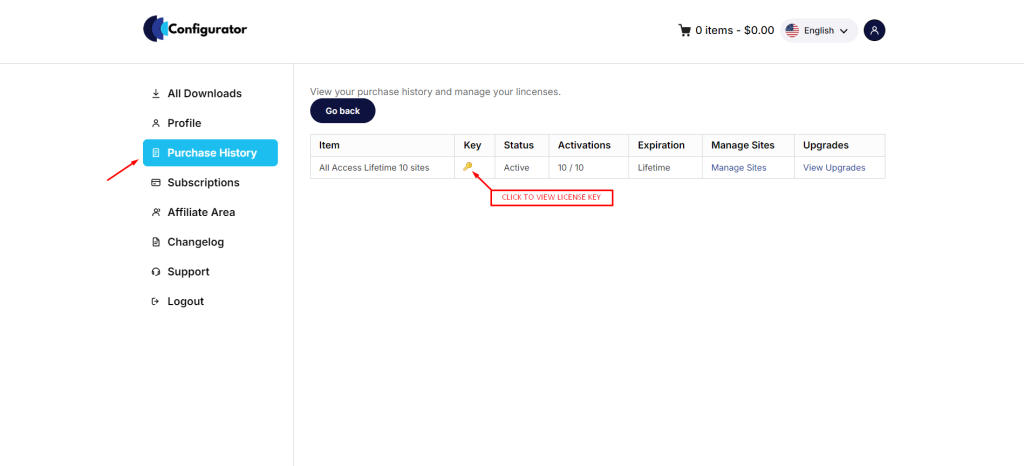1024x466 pixels.
Task: Follow the View Upgrades link
Action: coord(834,168)
